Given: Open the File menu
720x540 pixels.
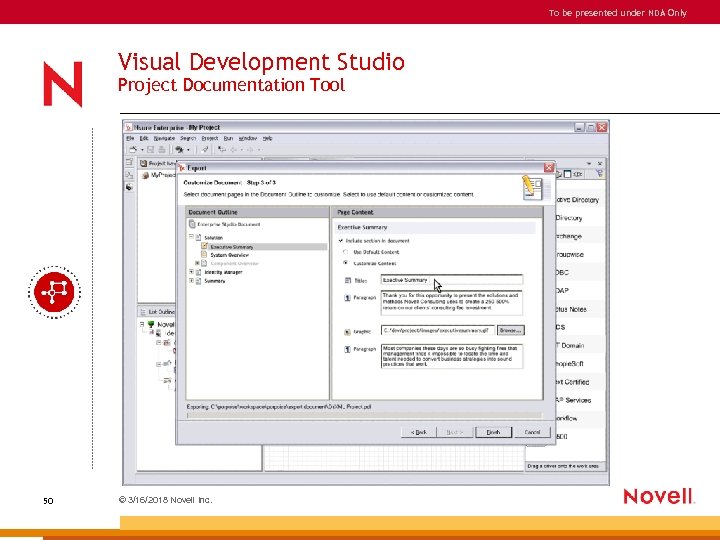Looking at the screenshot, I should pyautogui.click(x=130, y=138).
